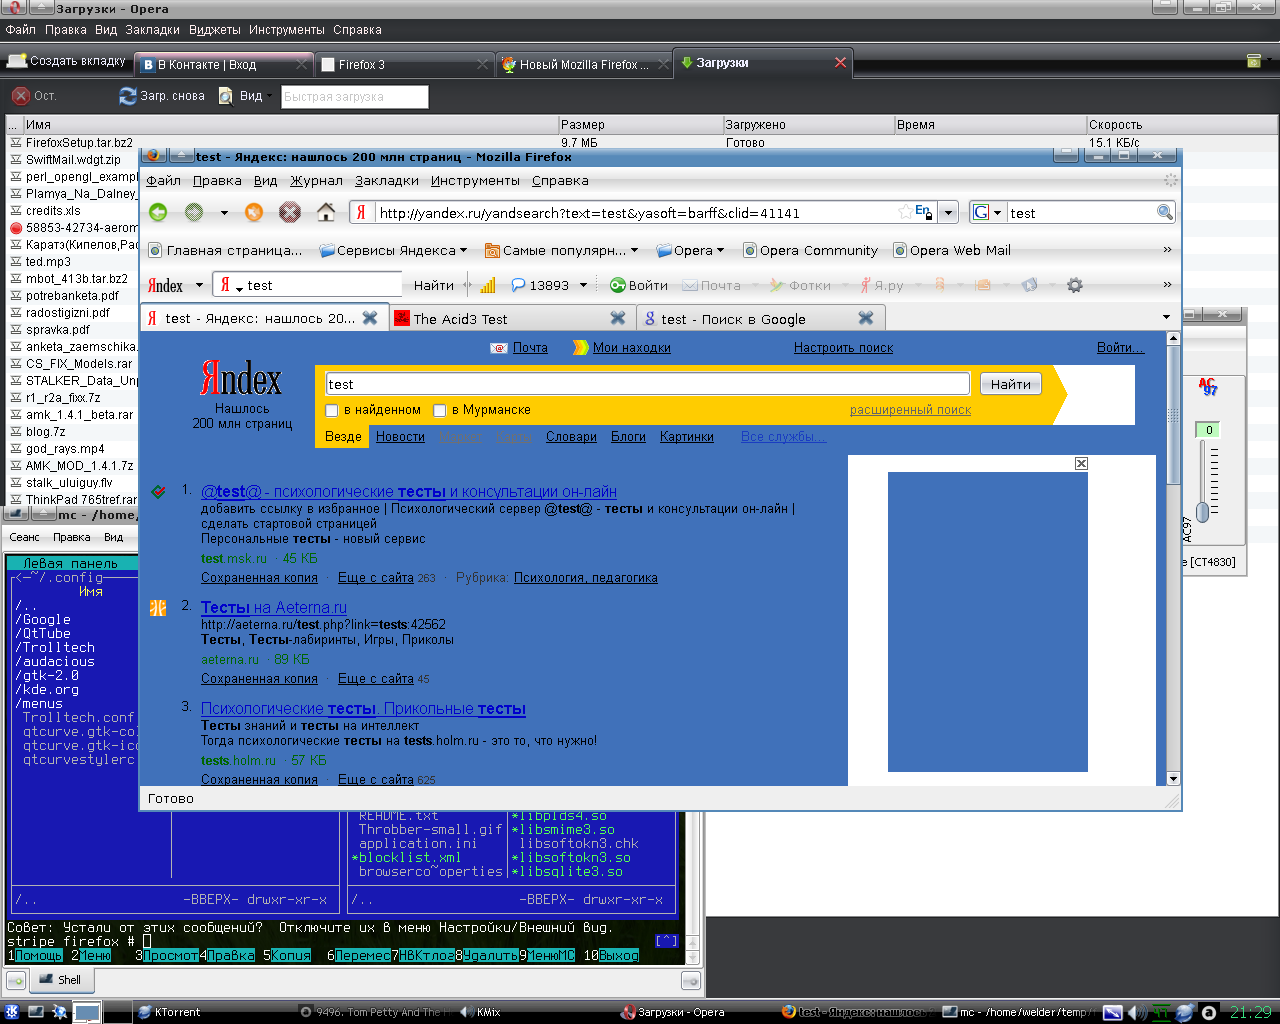Close the advertisement banner with X
The image size is (1280, 1024).
tap(1081, 463)
